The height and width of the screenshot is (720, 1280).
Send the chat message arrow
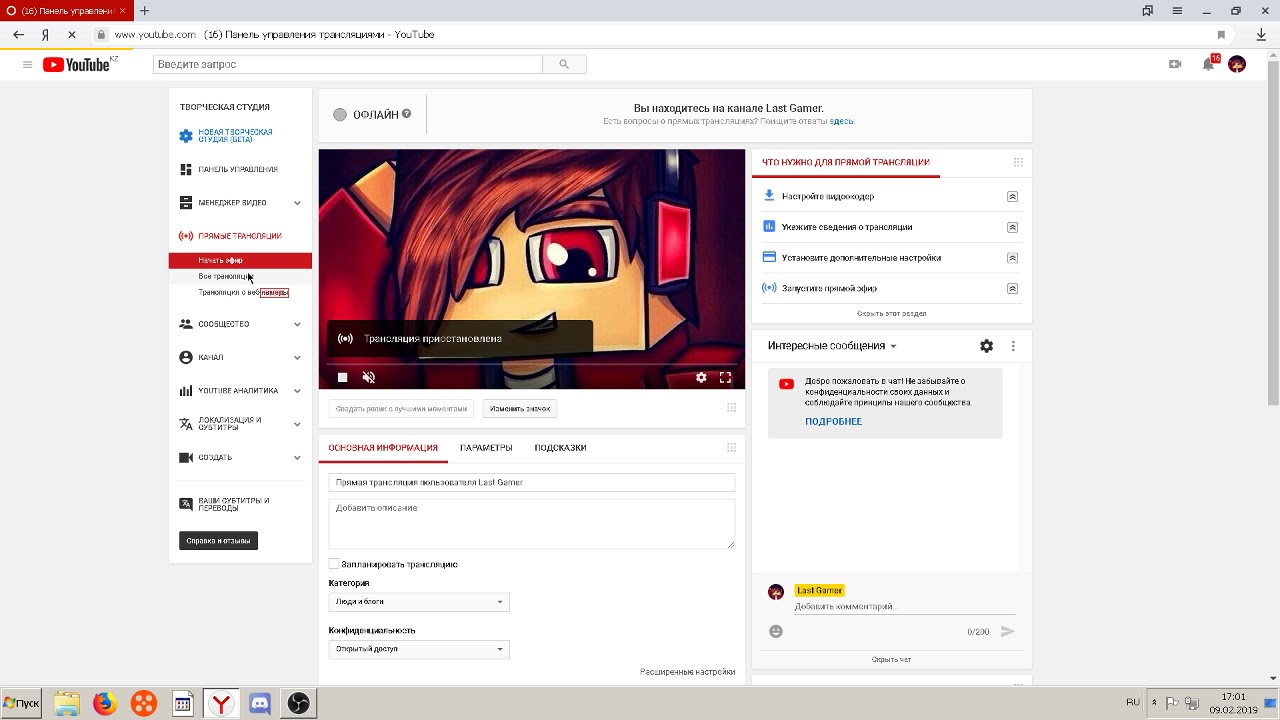(x=1007, y=631)
